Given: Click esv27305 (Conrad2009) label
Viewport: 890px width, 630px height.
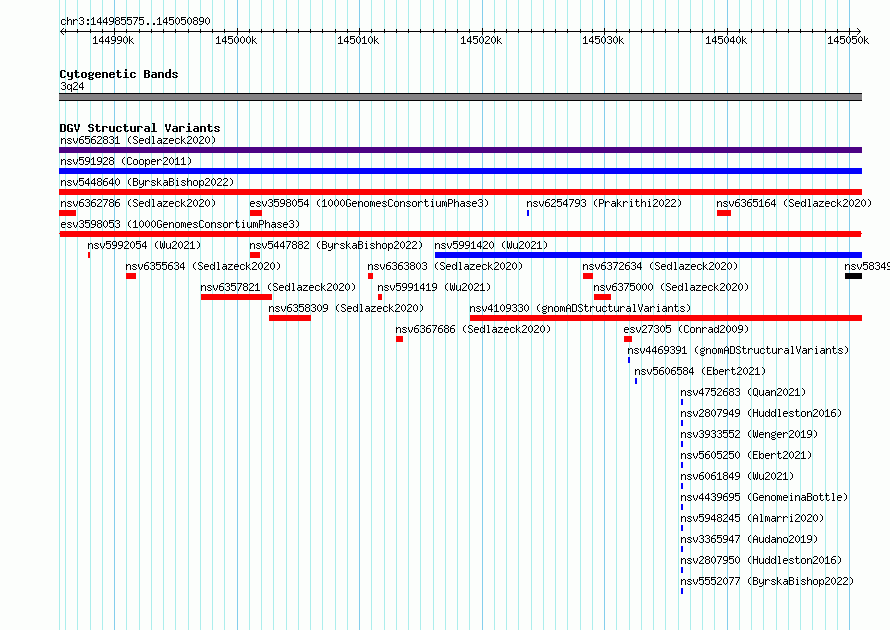Looking at the screenshot, I should (686, 329).
